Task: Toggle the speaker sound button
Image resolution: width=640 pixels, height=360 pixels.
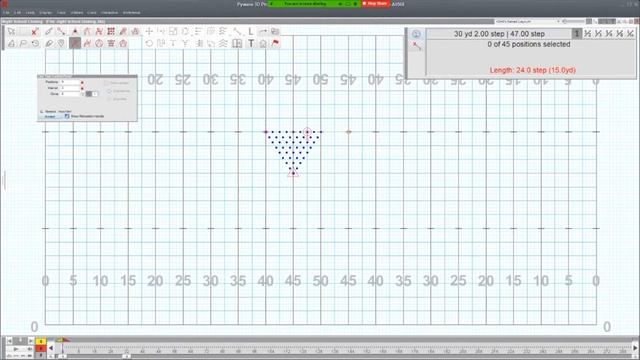Action: 30,349
